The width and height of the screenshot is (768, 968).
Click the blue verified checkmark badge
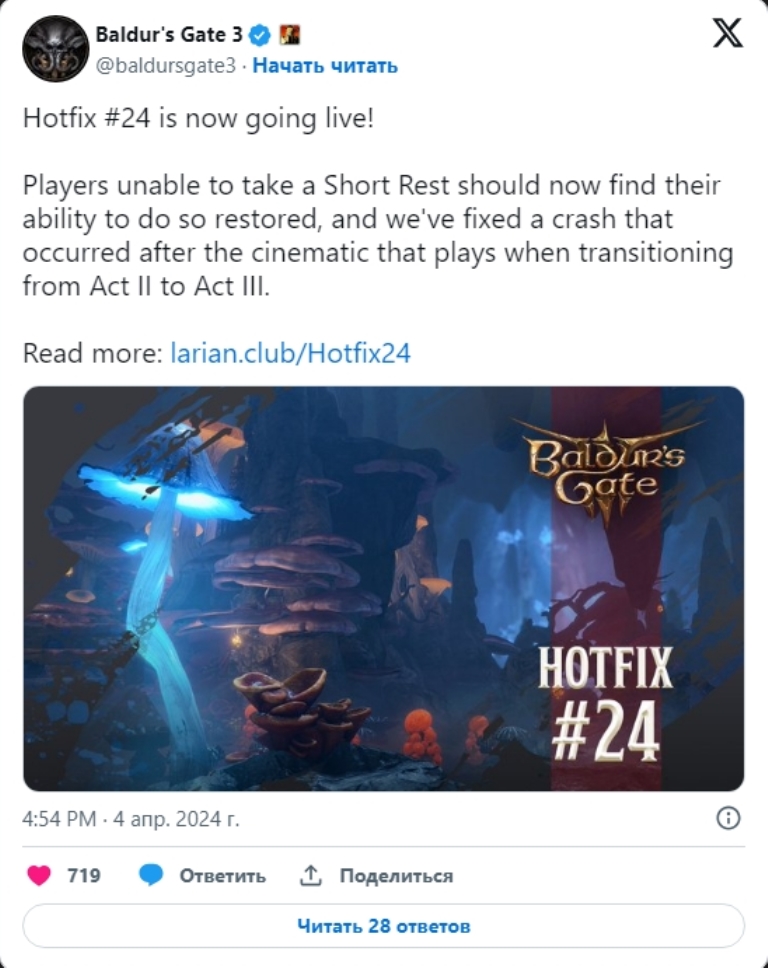point(260,35)
